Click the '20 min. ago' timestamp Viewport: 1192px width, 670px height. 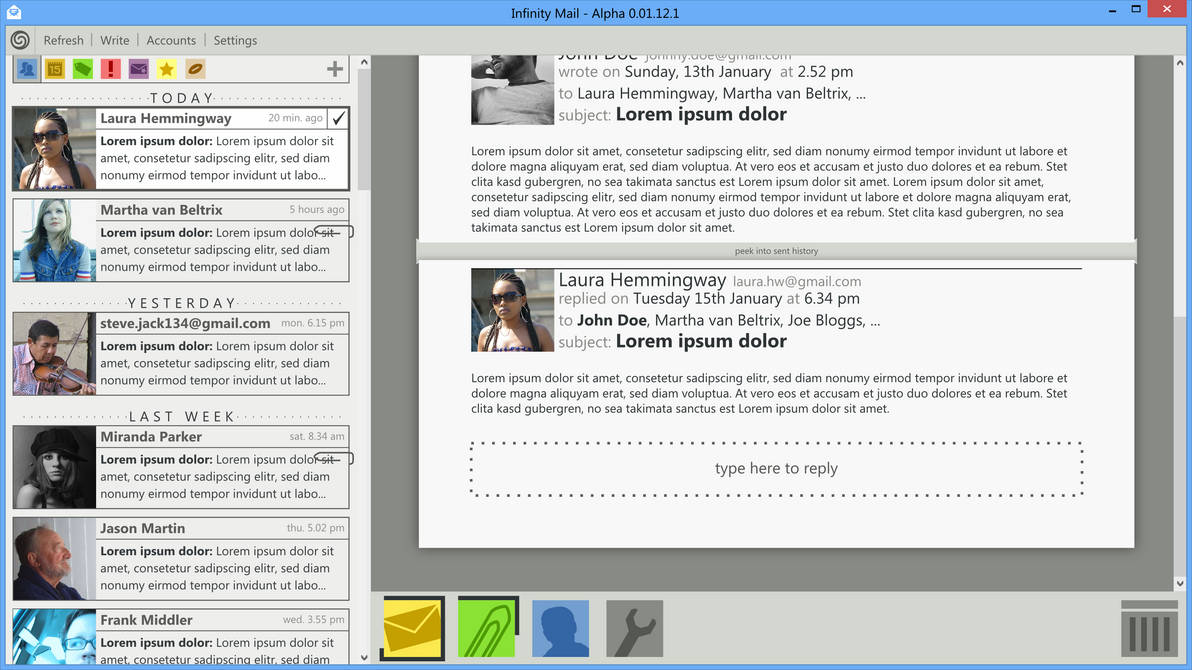(x=295, y=118)
